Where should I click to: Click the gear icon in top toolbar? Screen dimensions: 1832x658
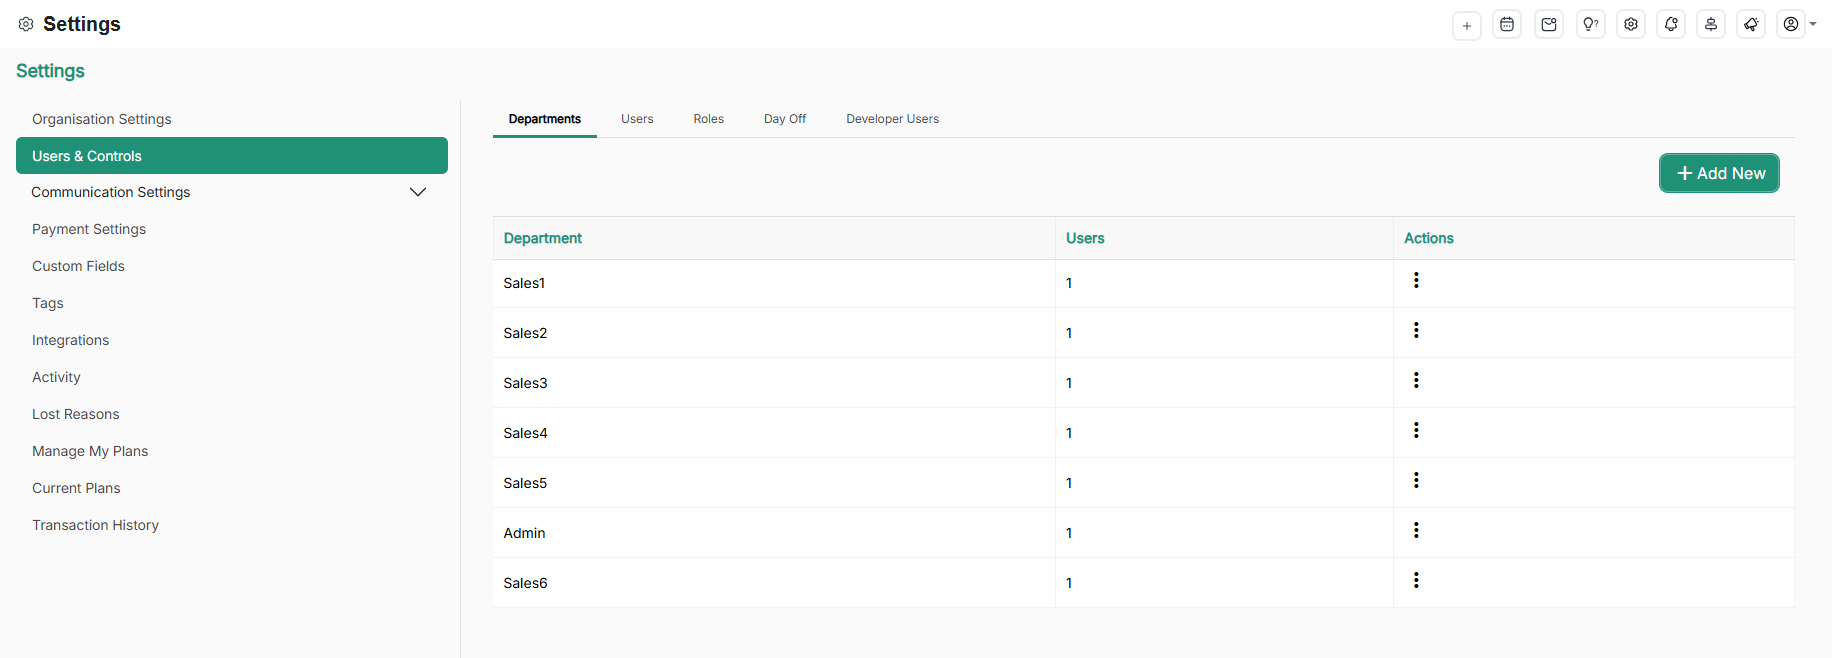[1631, 25]
